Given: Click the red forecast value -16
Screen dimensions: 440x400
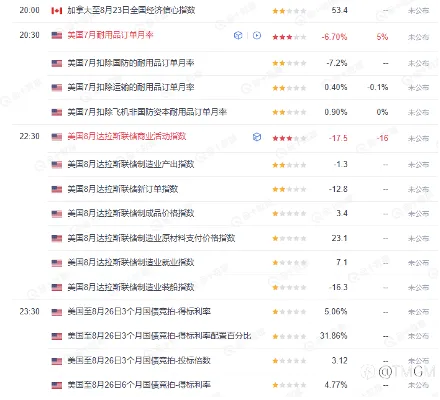Looking at the screenshot, I should tap(383, 138).
